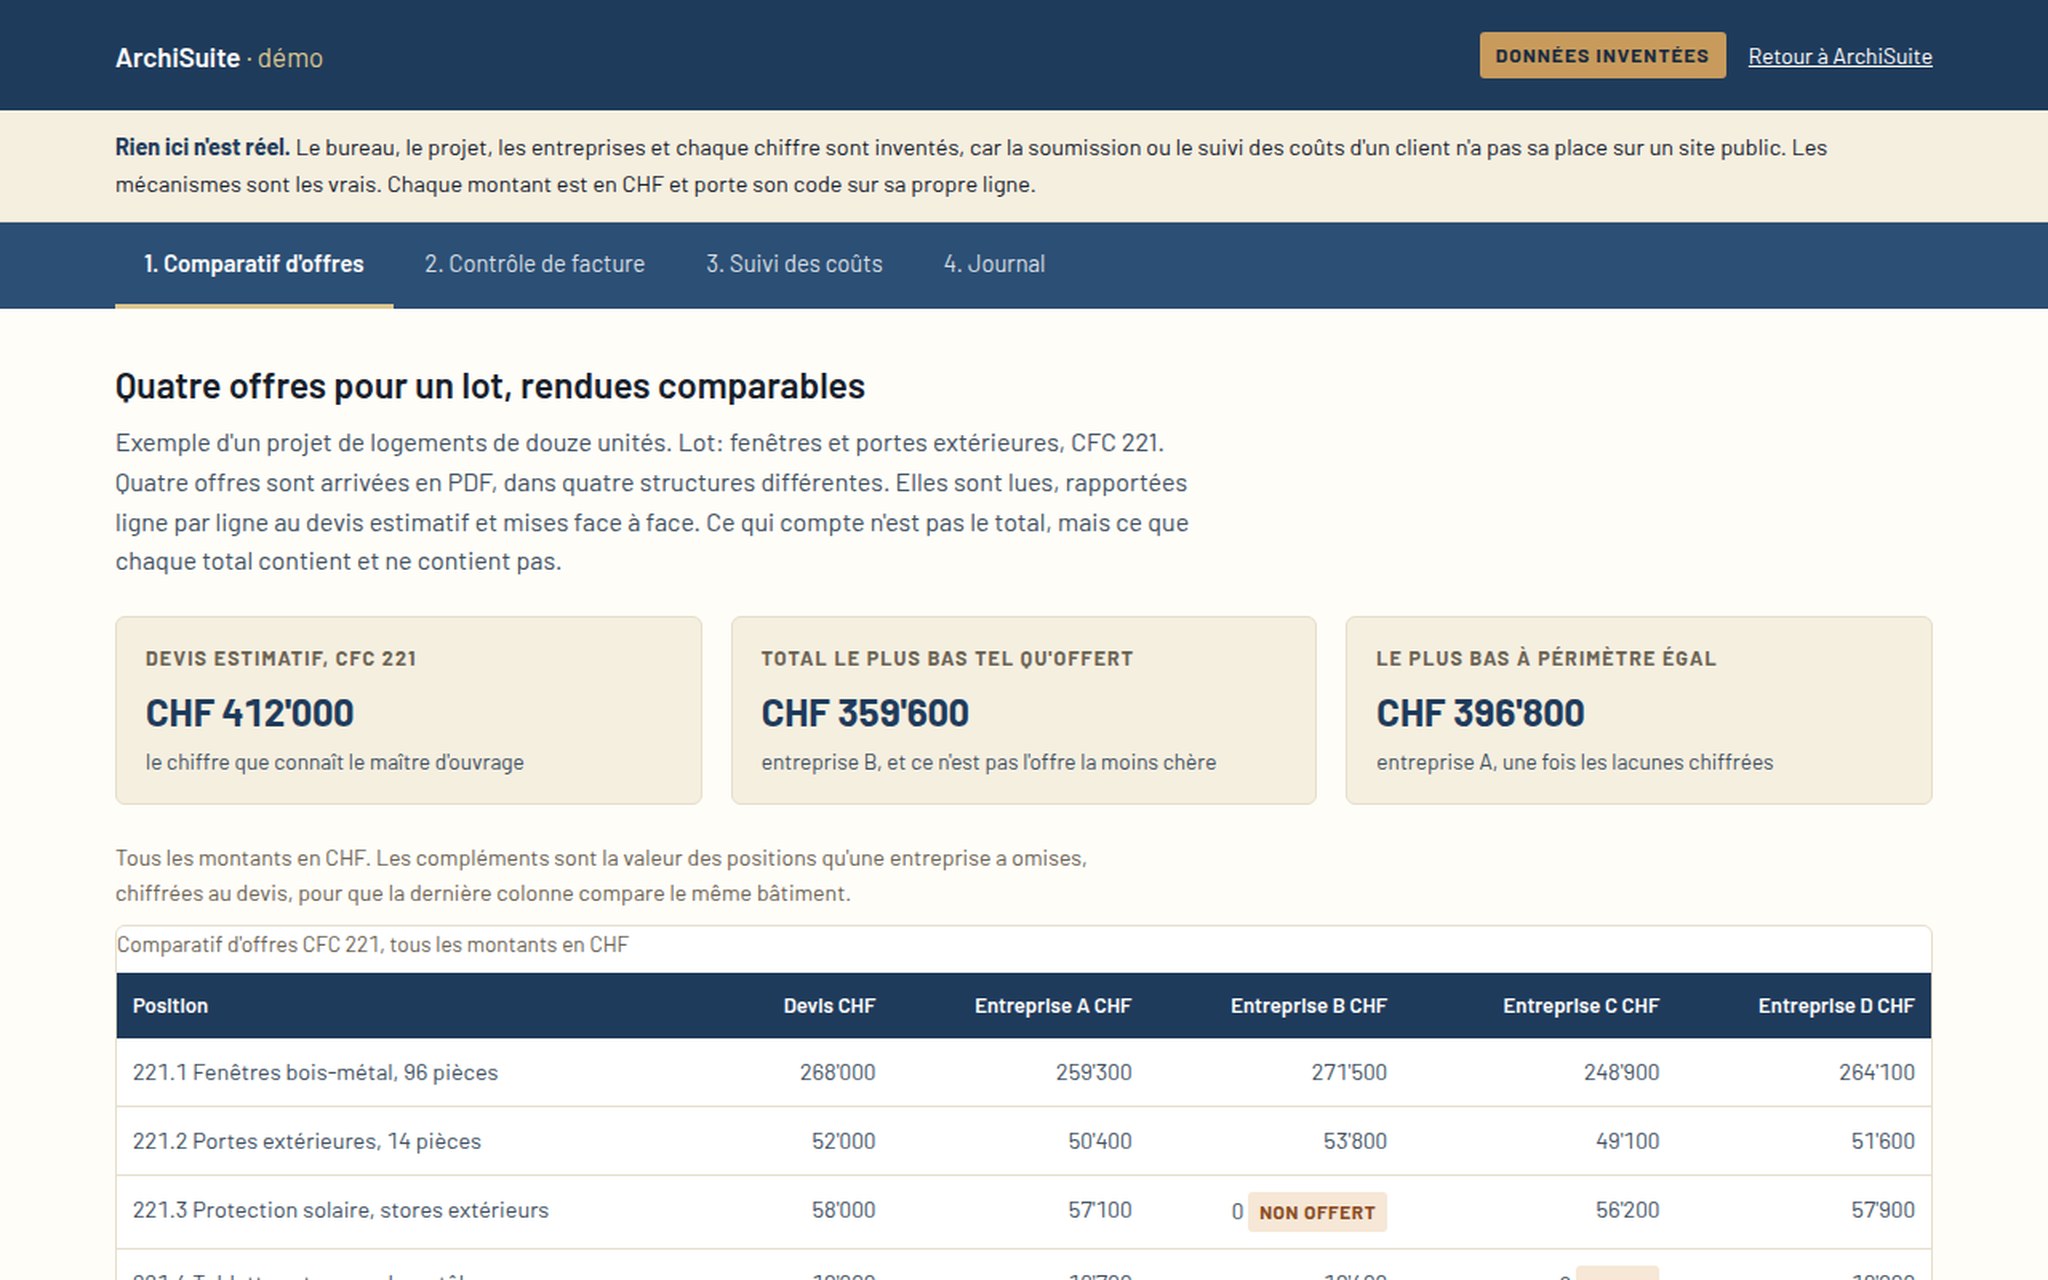Screen dimensions: 2048x1280
Task: Select row 221.3 Protection solaire, stores extérieurs
Action: [1023, 1211]
